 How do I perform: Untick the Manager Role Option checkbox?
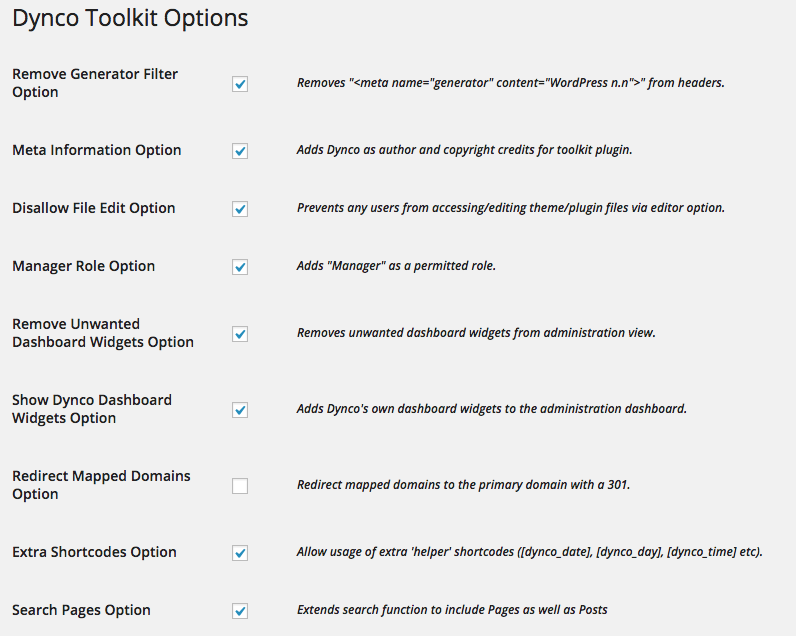240,266
